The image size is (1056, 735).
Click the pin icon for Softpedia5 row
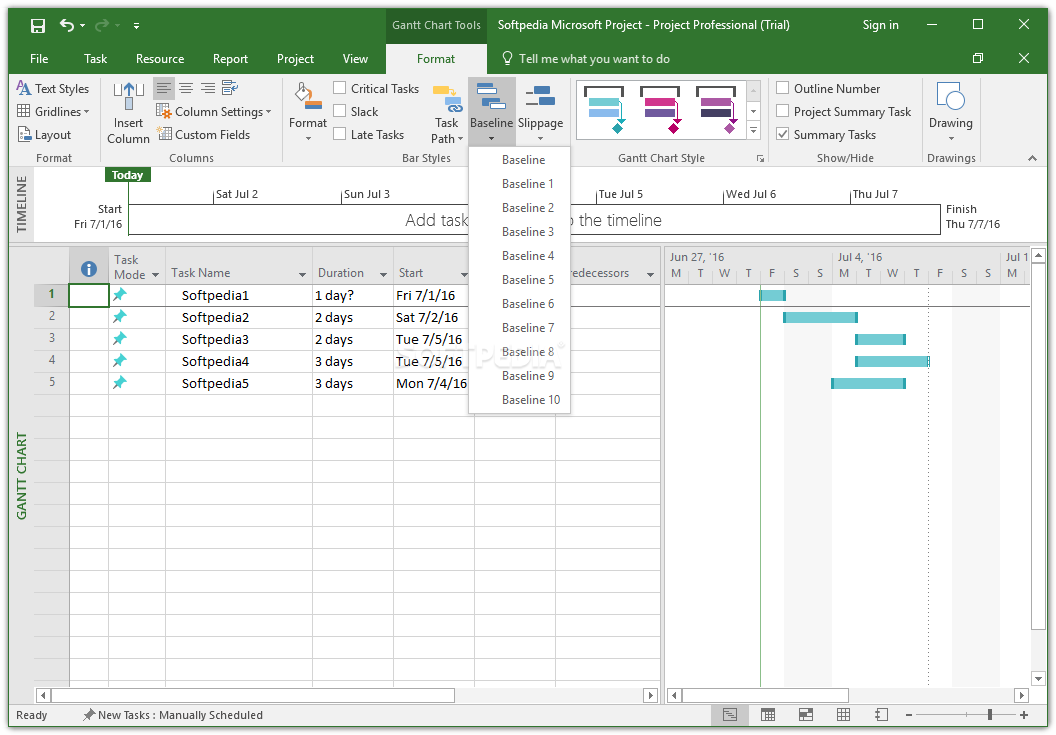(120, 383)
